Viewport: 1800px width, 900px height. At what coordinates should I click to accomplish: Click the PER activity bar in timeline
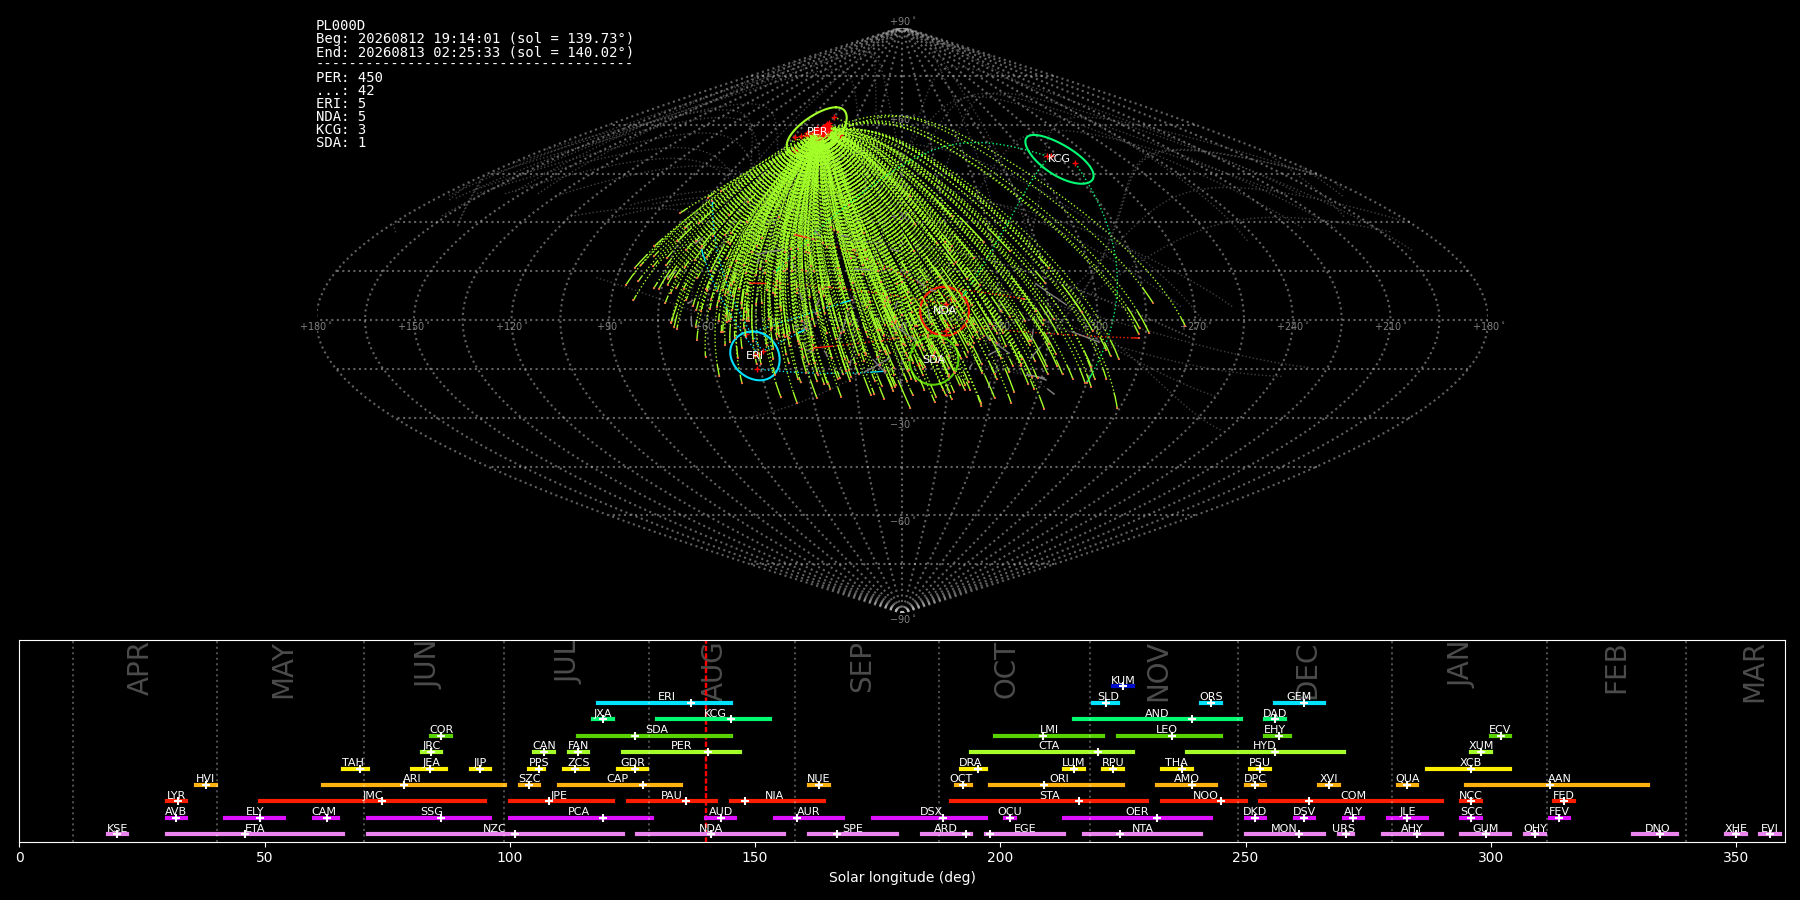tap(681, 752)
